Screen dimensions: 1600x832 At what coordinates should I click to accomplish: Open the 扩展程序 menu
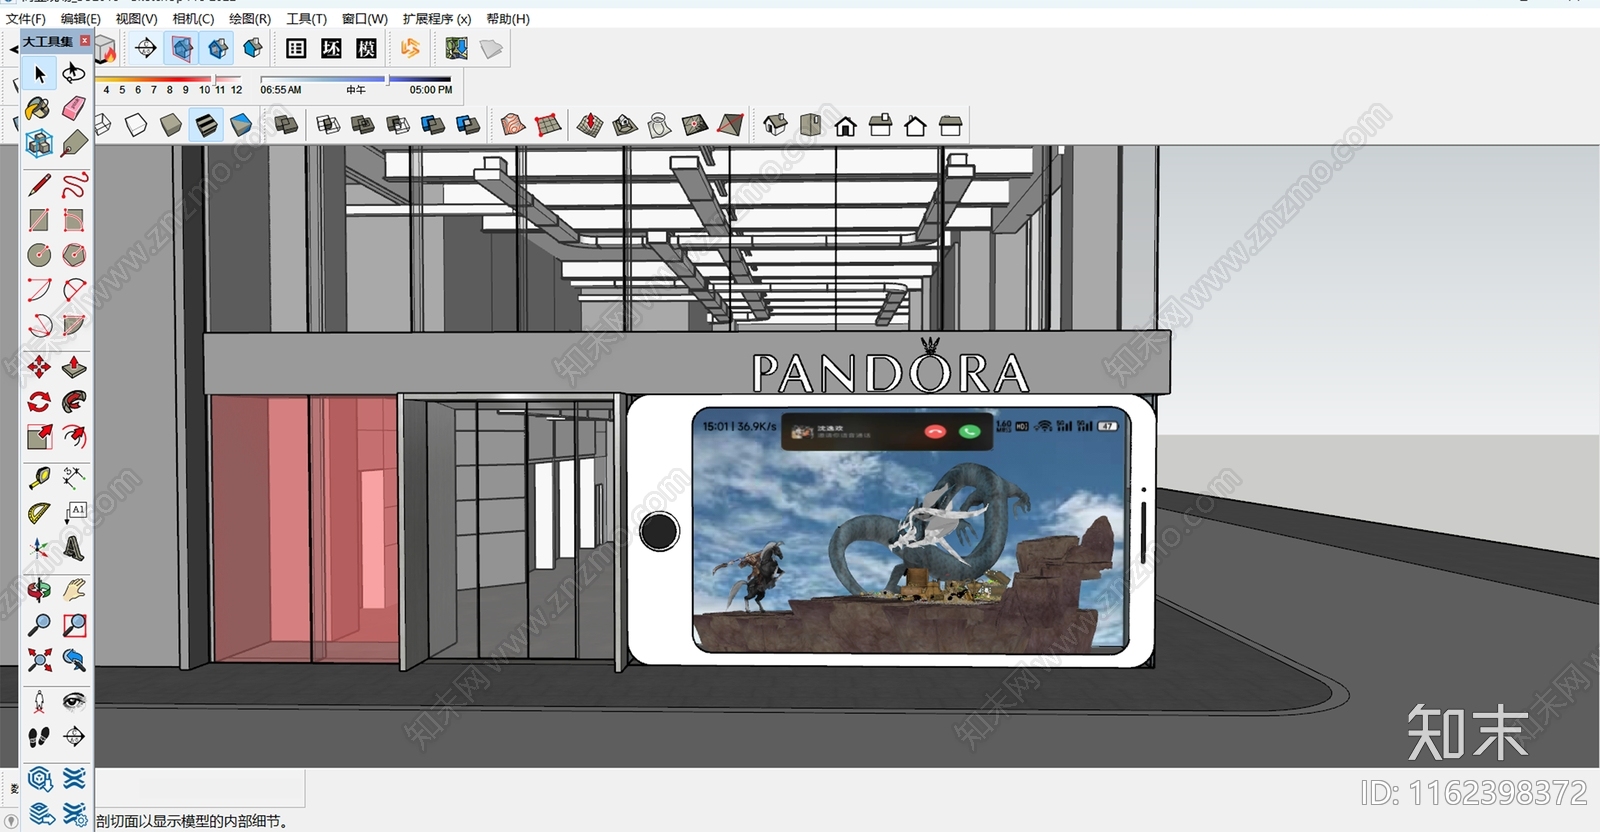click(437, 19)
